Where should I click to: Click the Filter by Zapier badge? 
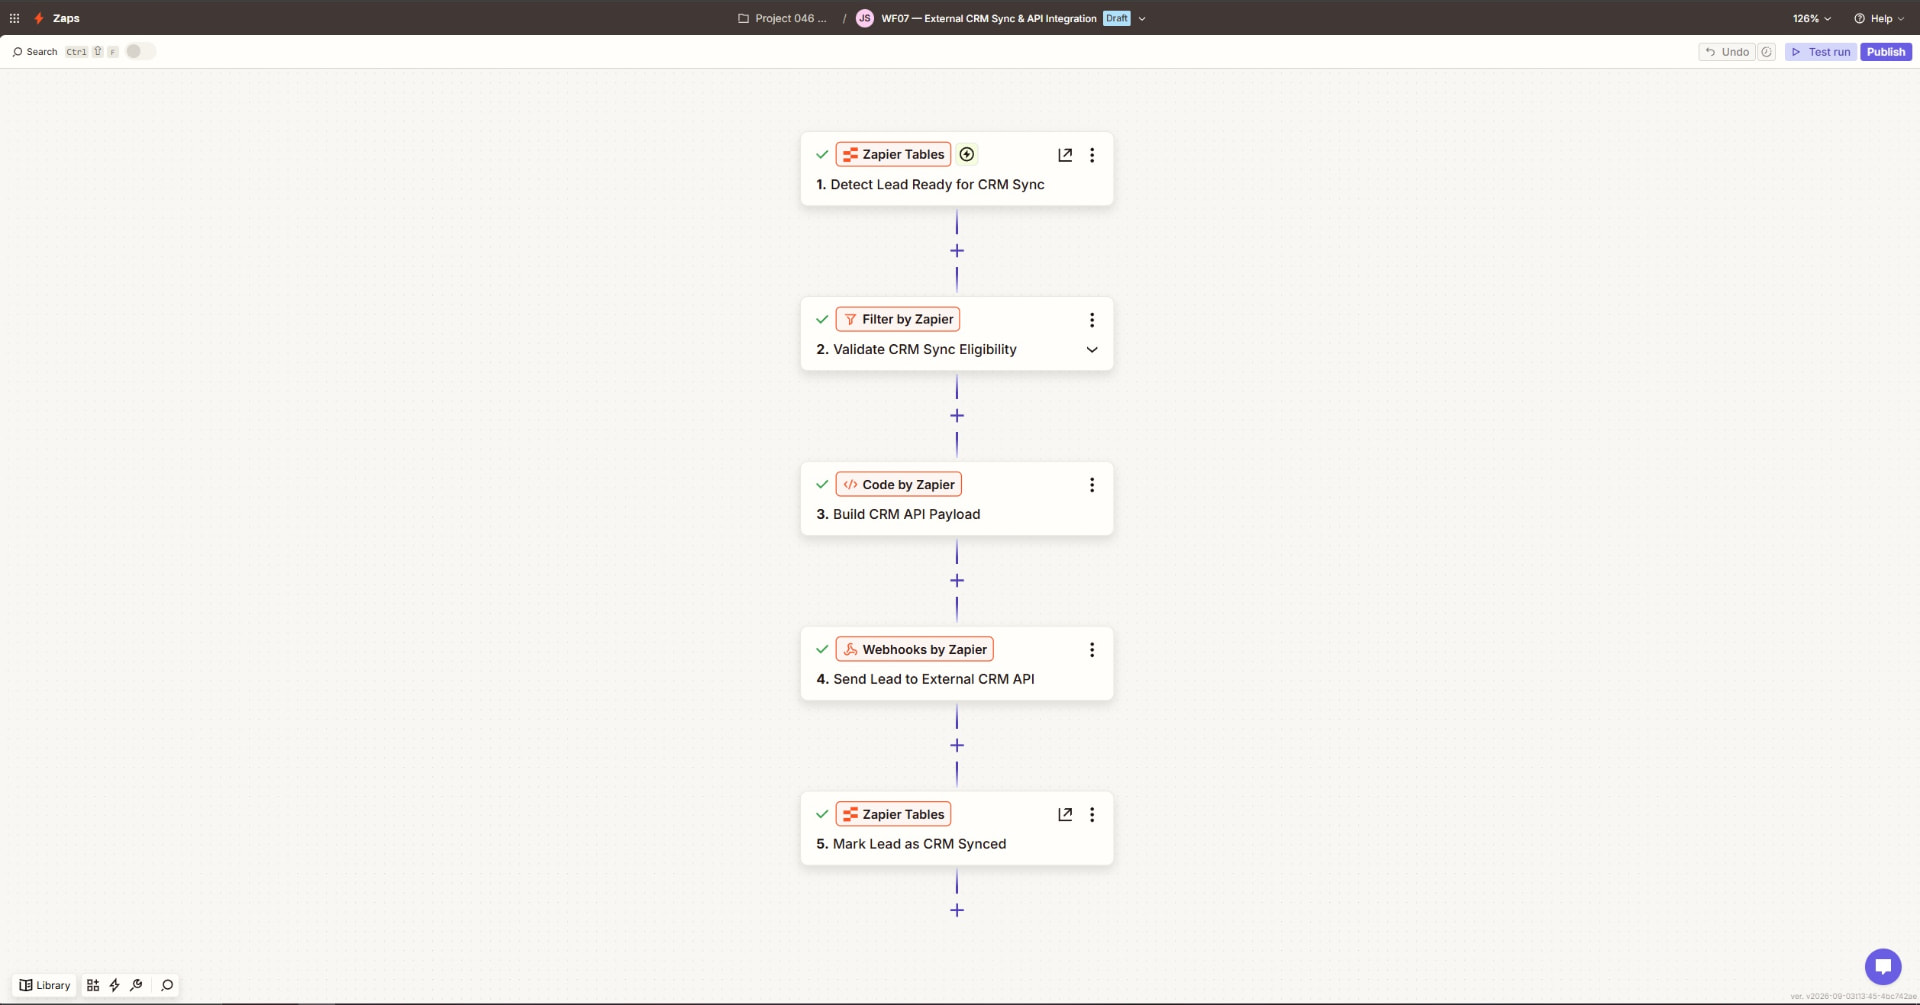(x=898, y=319)
